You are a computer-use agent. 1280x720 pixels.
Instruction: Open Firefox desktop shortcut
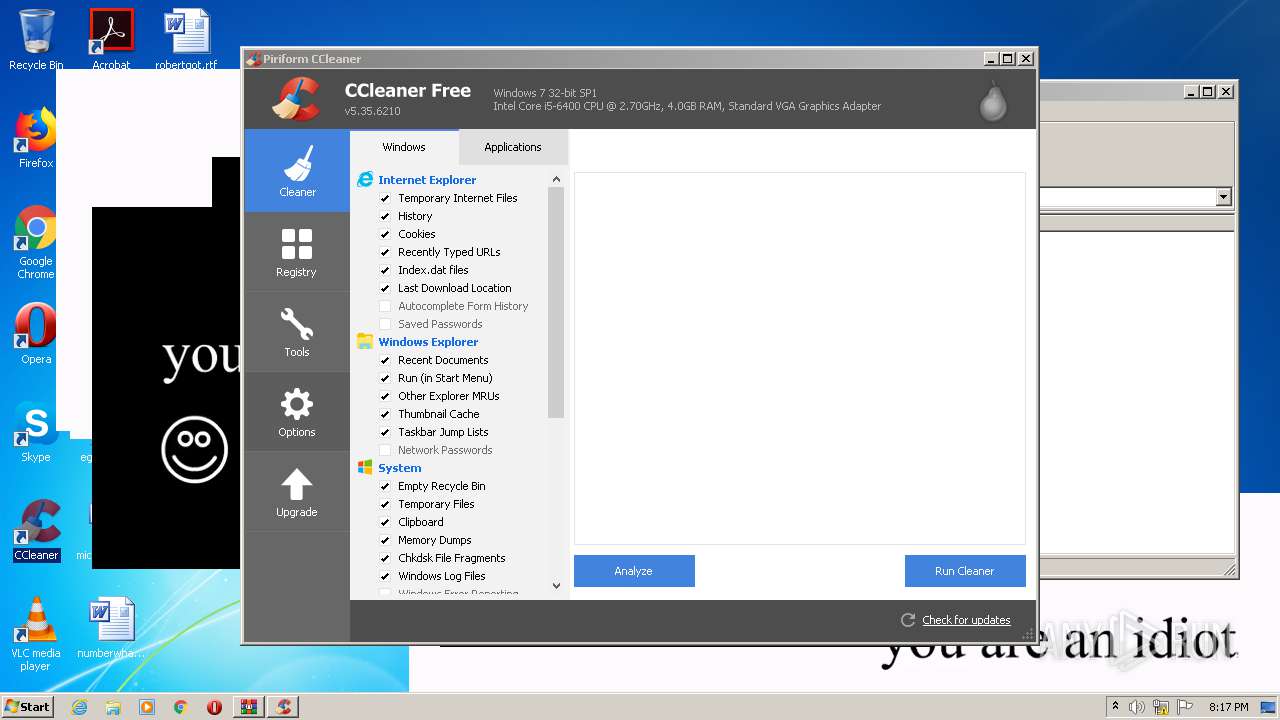click(x=36, y=139)
